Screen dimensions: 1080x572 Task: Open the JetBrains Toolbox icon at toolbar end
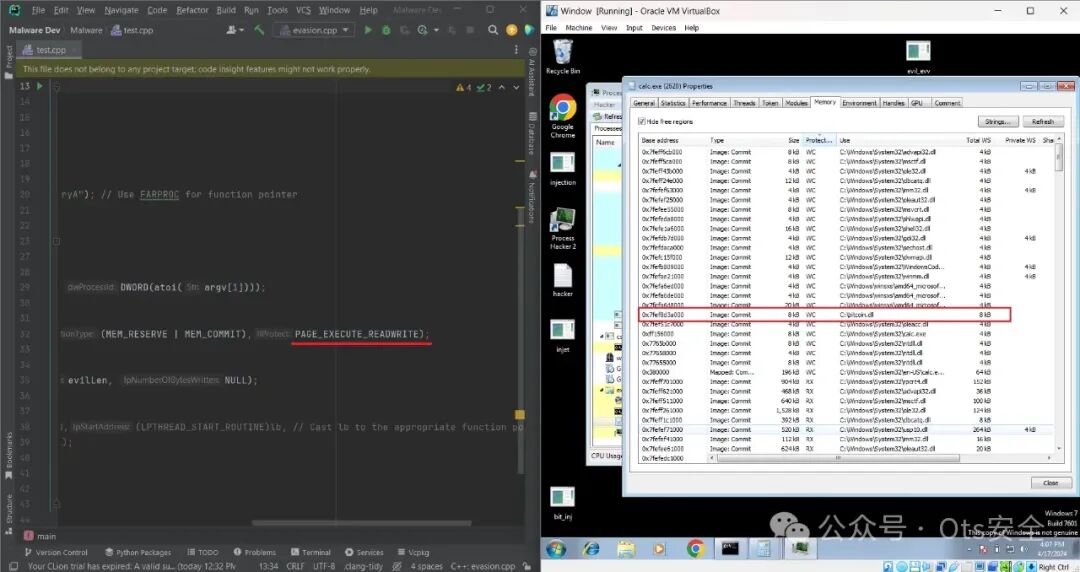(529, 30)
